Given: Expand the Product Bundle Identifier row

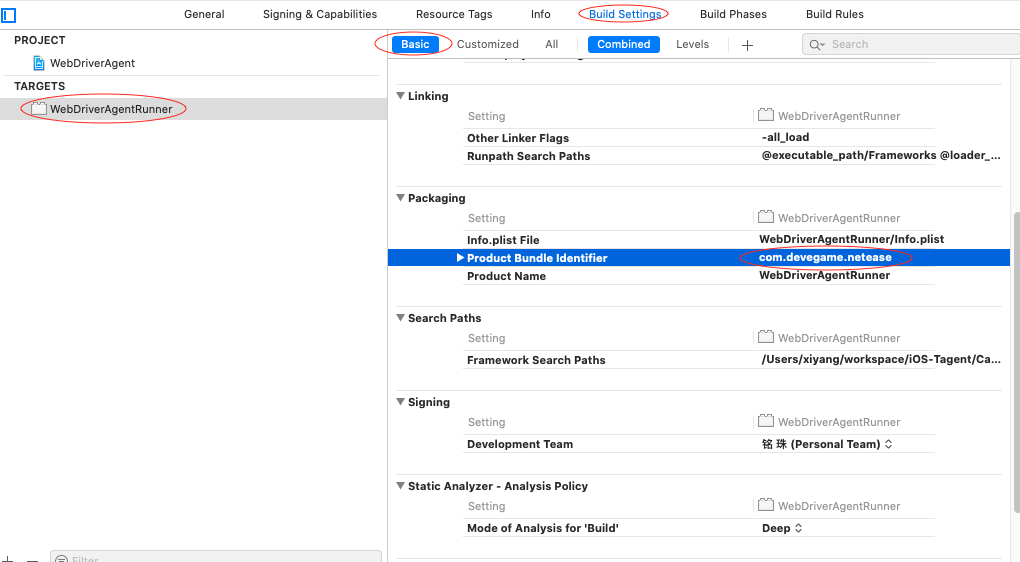Looking at the screenshot, I should (460, 258).
